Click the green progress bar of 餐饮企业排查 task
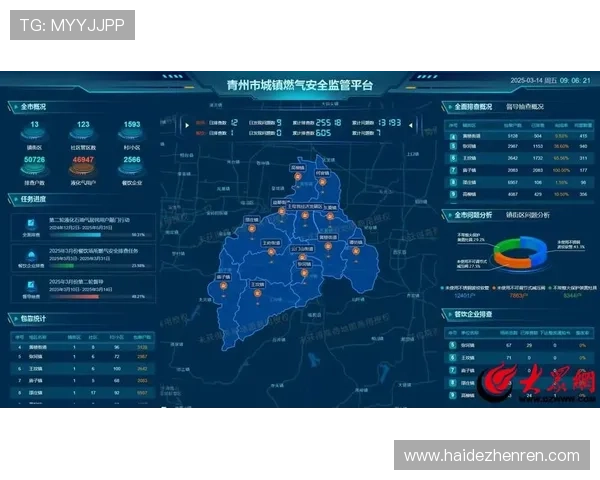The width and height of the screenshot is (600, 480). click(x=62, y=266)
